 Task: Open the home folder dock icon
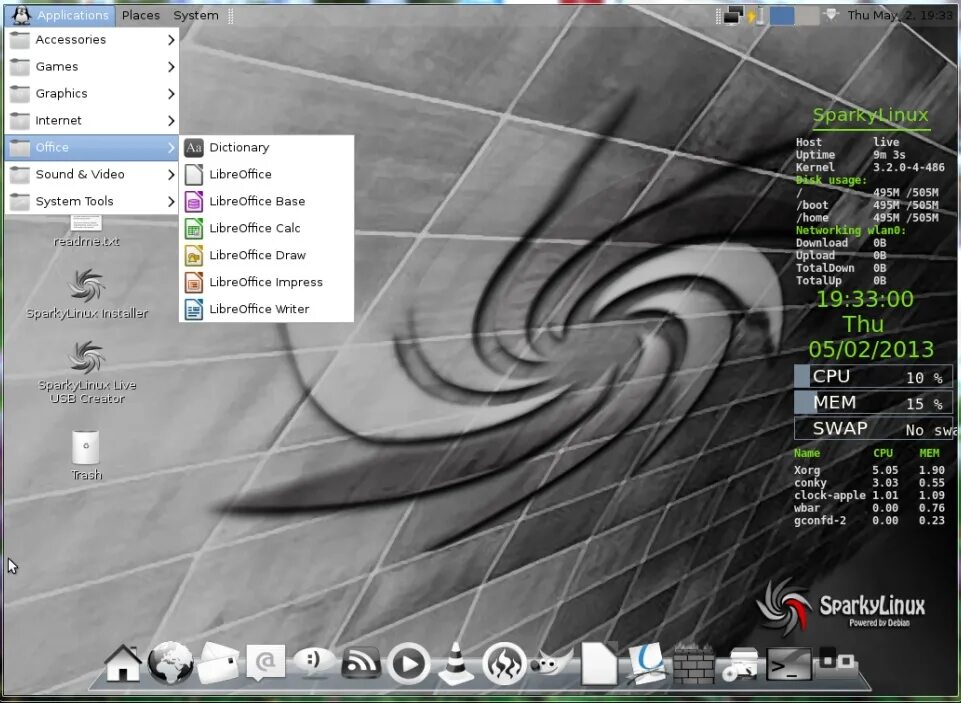tap(123, 663)
